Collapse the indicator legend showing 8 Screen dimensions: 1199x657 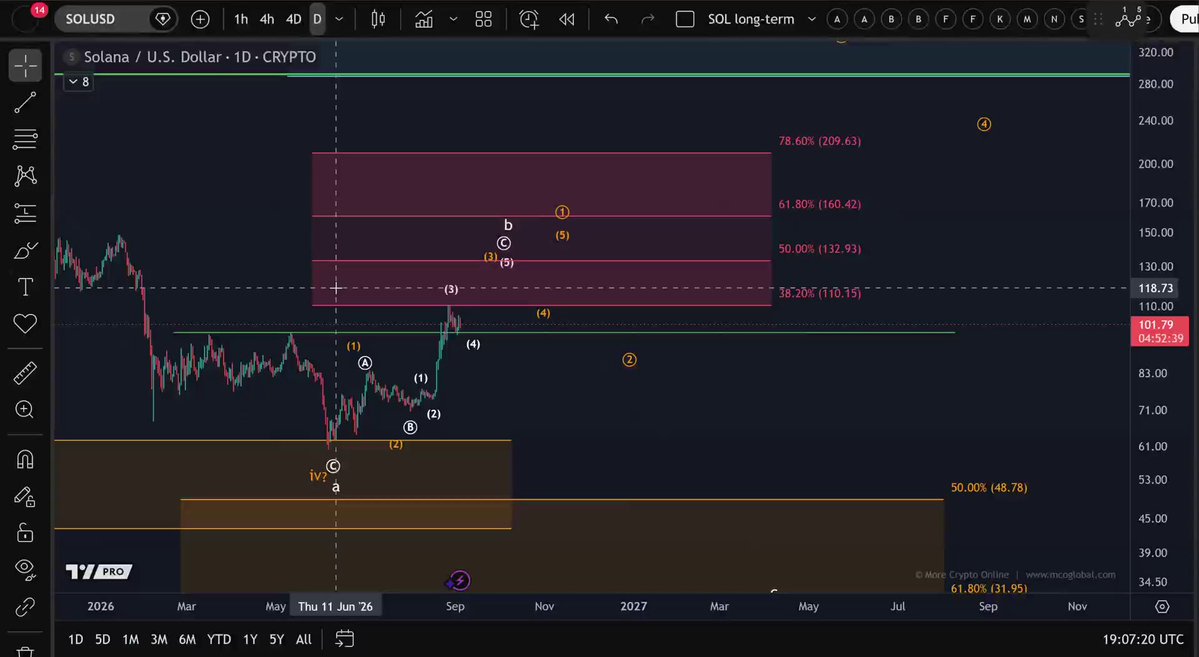pyautogui.click(x=78, y=82)
